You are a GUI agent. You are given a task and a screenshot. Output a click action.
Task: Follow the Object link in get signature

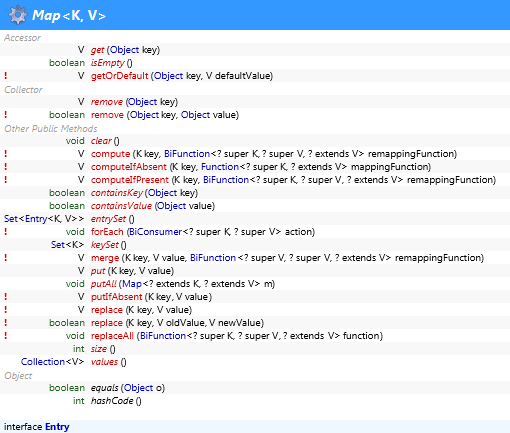pos(125,50)
